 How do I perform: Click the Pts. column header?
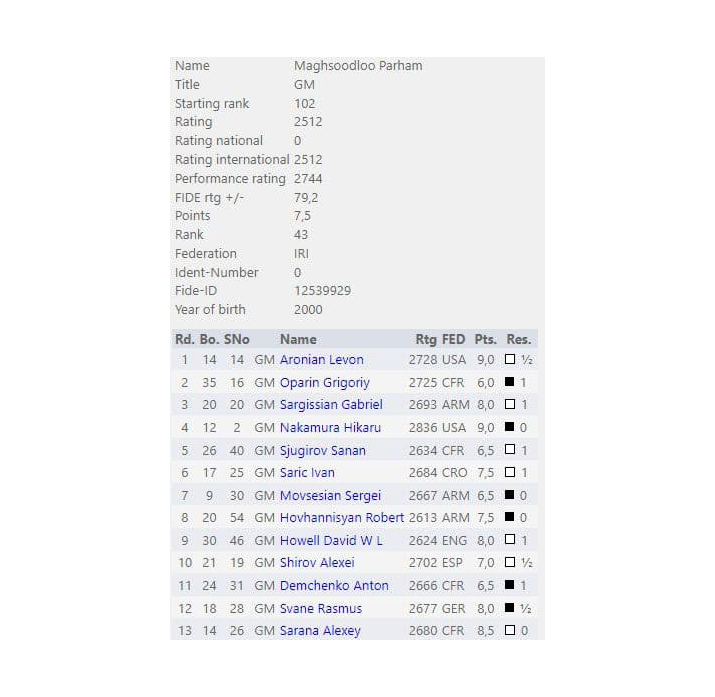pos(485,339)
